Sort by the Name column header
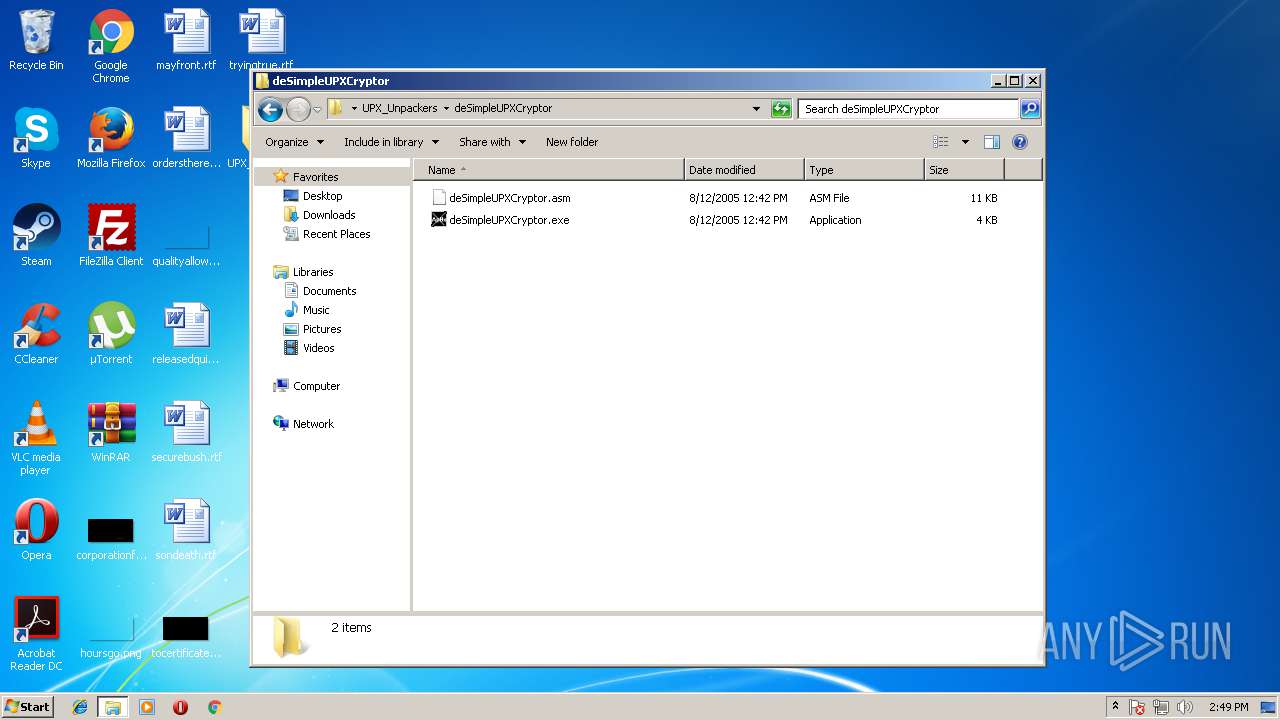The width and height of the screenshot is (1280, 720). point(549,170)
